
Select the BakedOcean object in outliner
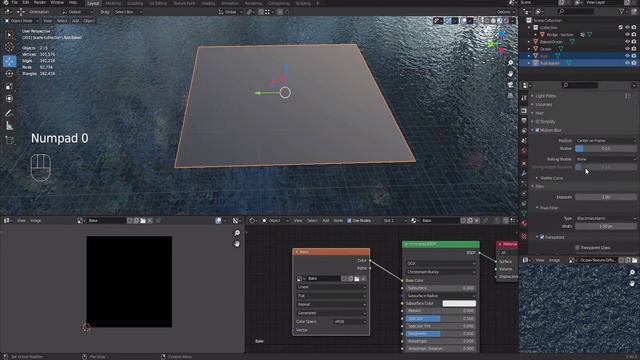[x=551, y=42]
